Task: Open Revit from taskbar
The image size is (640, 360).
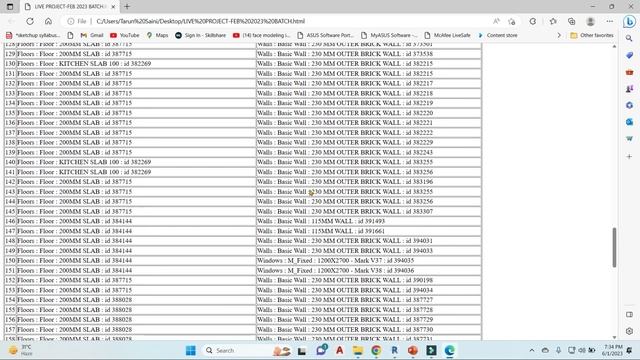Action: pos(394,350)
